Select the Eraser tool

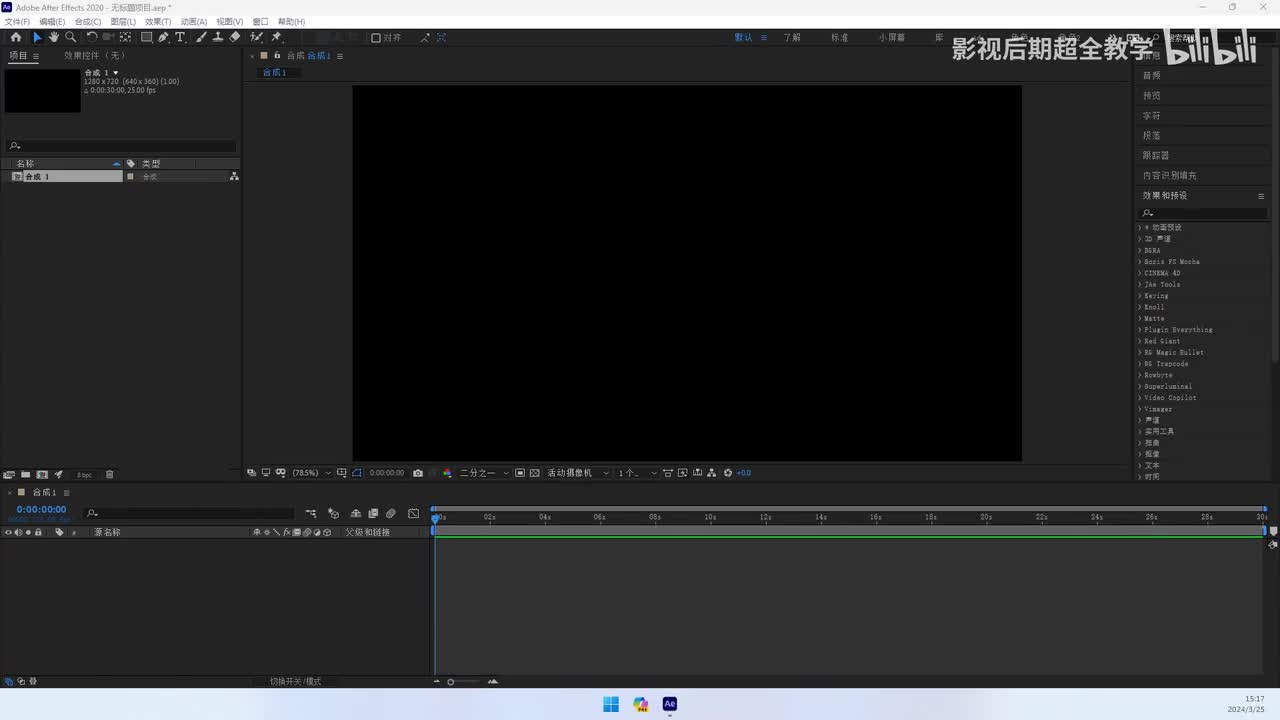[x=235, y=37]
